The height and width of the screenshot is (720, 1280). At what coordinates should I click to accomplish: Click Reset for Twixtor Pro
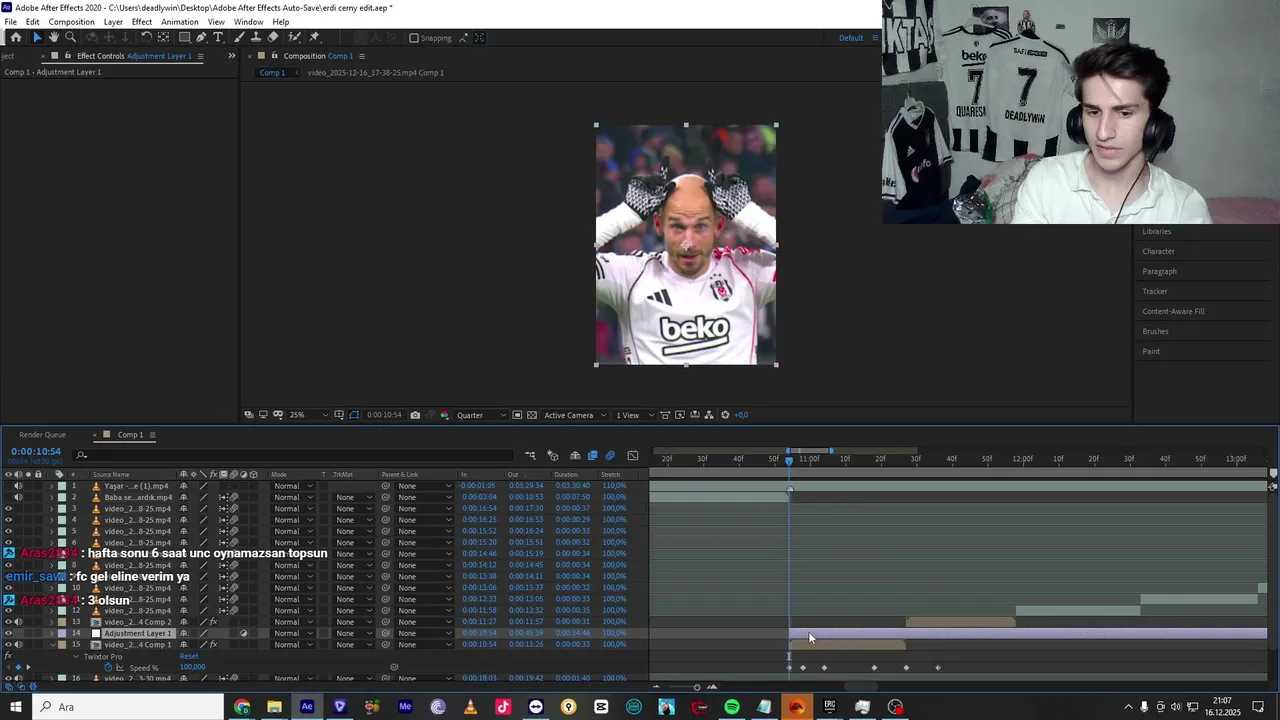tap(189, 656)
